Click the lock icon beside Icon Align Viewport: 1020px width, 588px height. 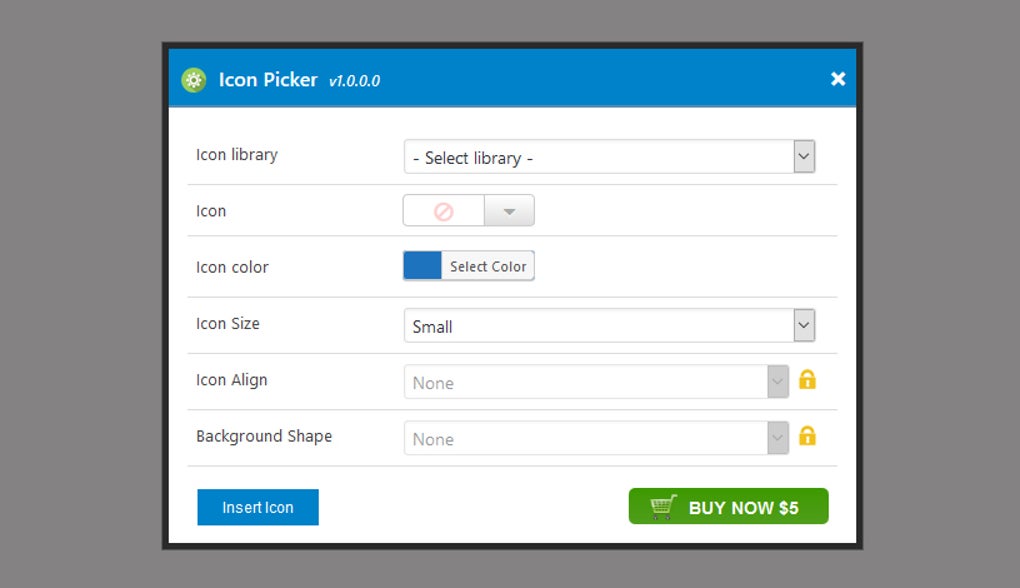click(x=807, y=380)
